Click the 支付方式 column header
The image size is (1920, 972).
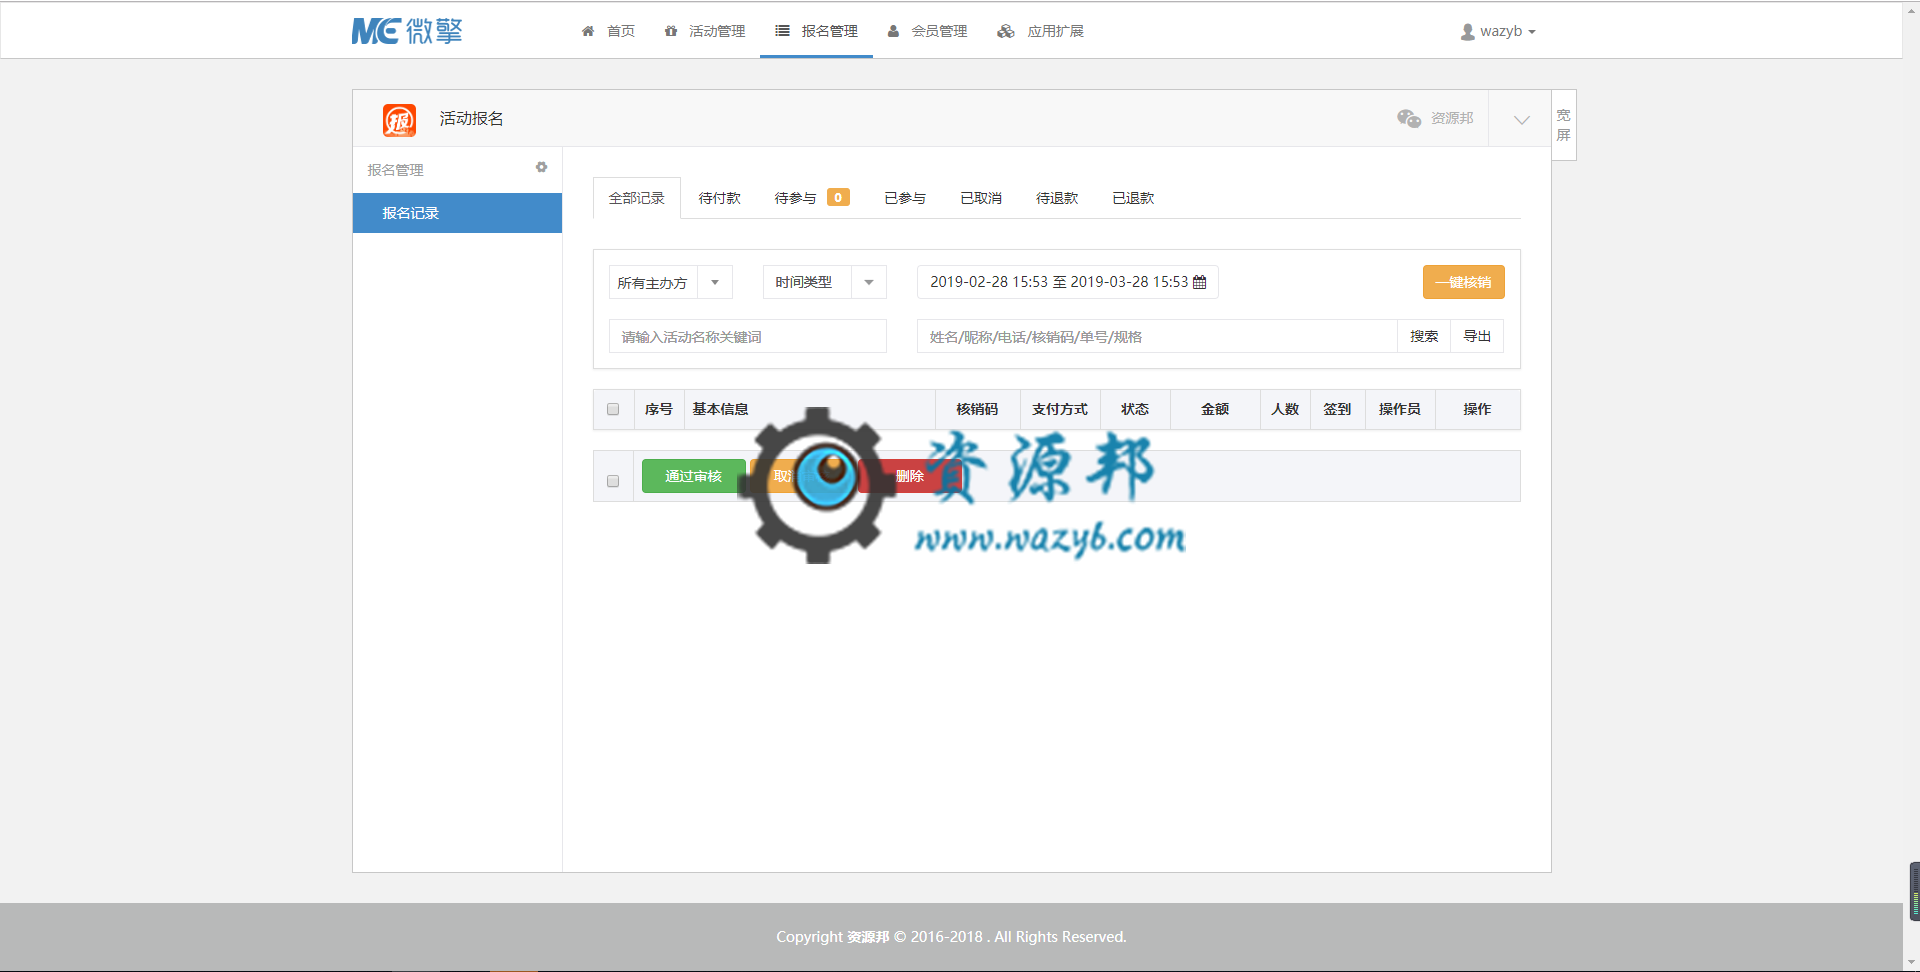[x=1060, y=409]
